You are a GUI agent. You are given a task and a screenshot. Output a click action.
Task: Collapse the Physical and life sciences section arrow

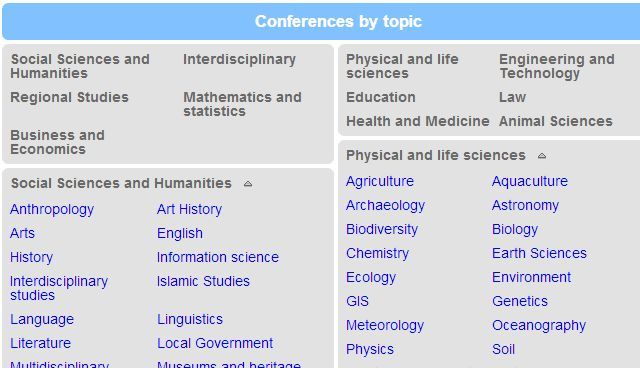pos(542,156)
